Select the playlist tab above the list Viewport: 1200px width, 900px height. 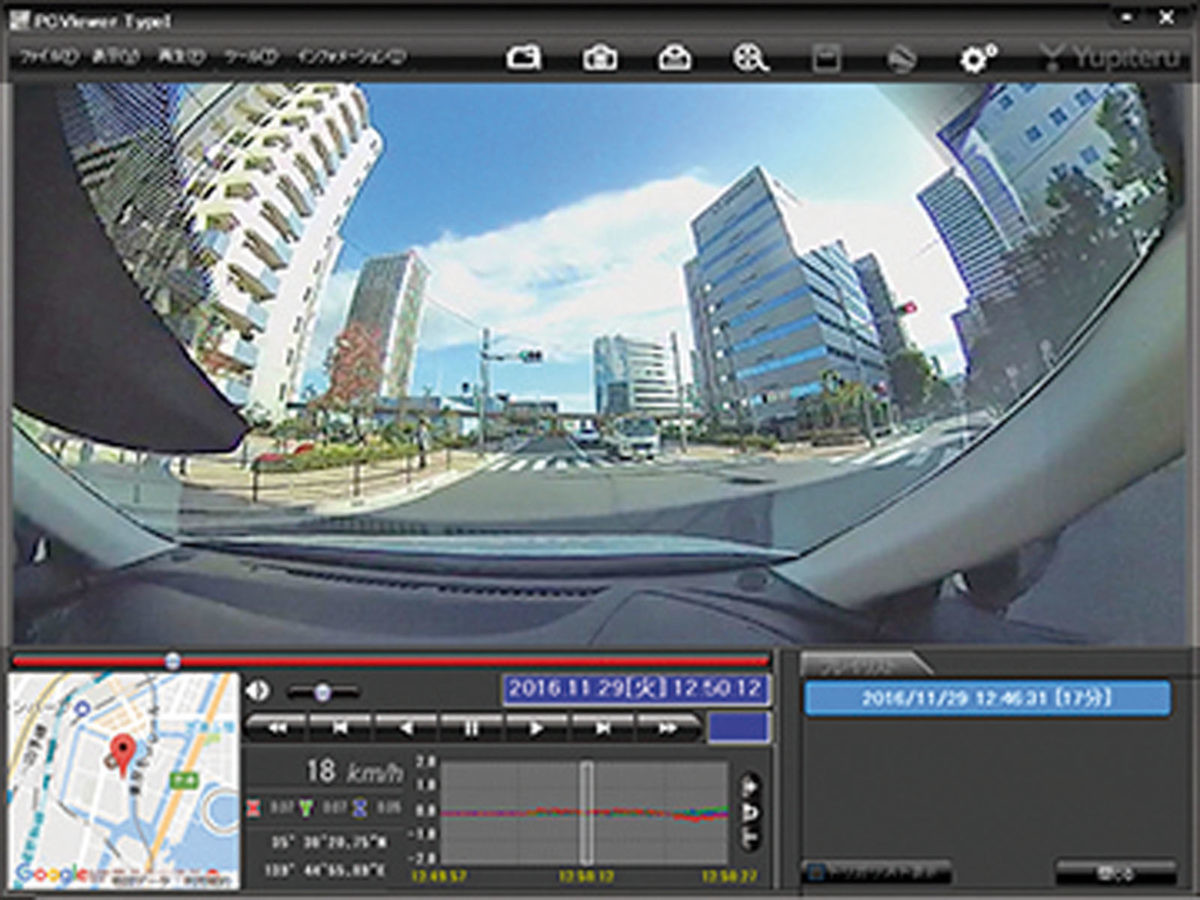click(x=860, y=665)
